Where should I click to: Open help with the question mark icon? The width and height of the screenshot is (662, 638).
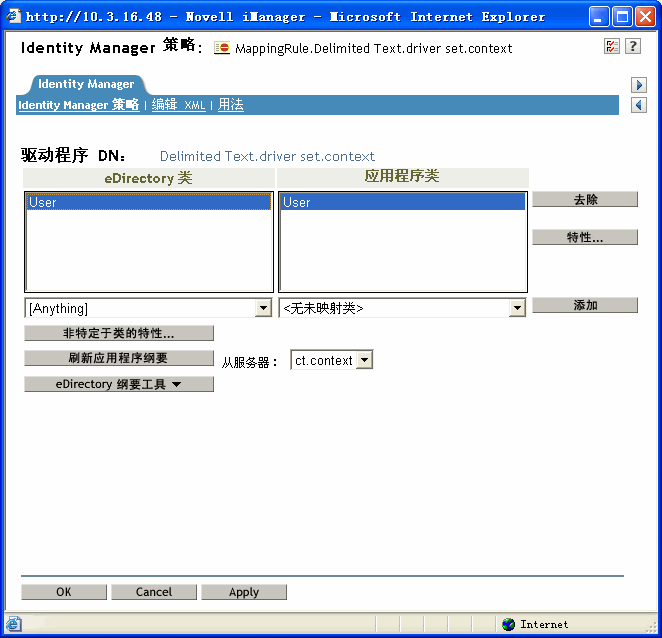[x=633, y=46]
